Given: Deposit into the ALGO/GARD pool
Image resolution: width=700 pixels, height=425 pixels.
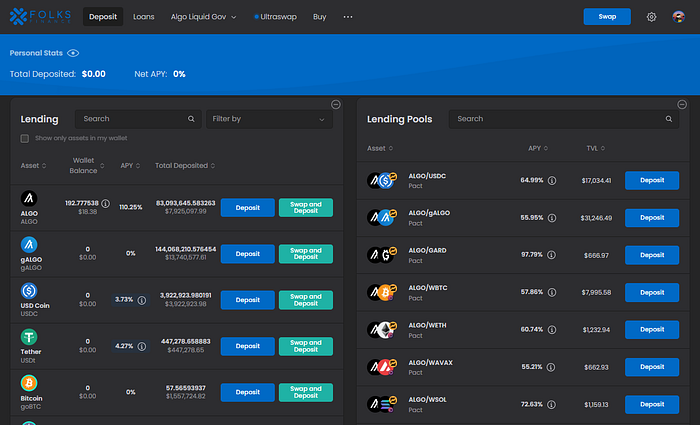Looking at the screenshot, I should click(x=652, y=255).
